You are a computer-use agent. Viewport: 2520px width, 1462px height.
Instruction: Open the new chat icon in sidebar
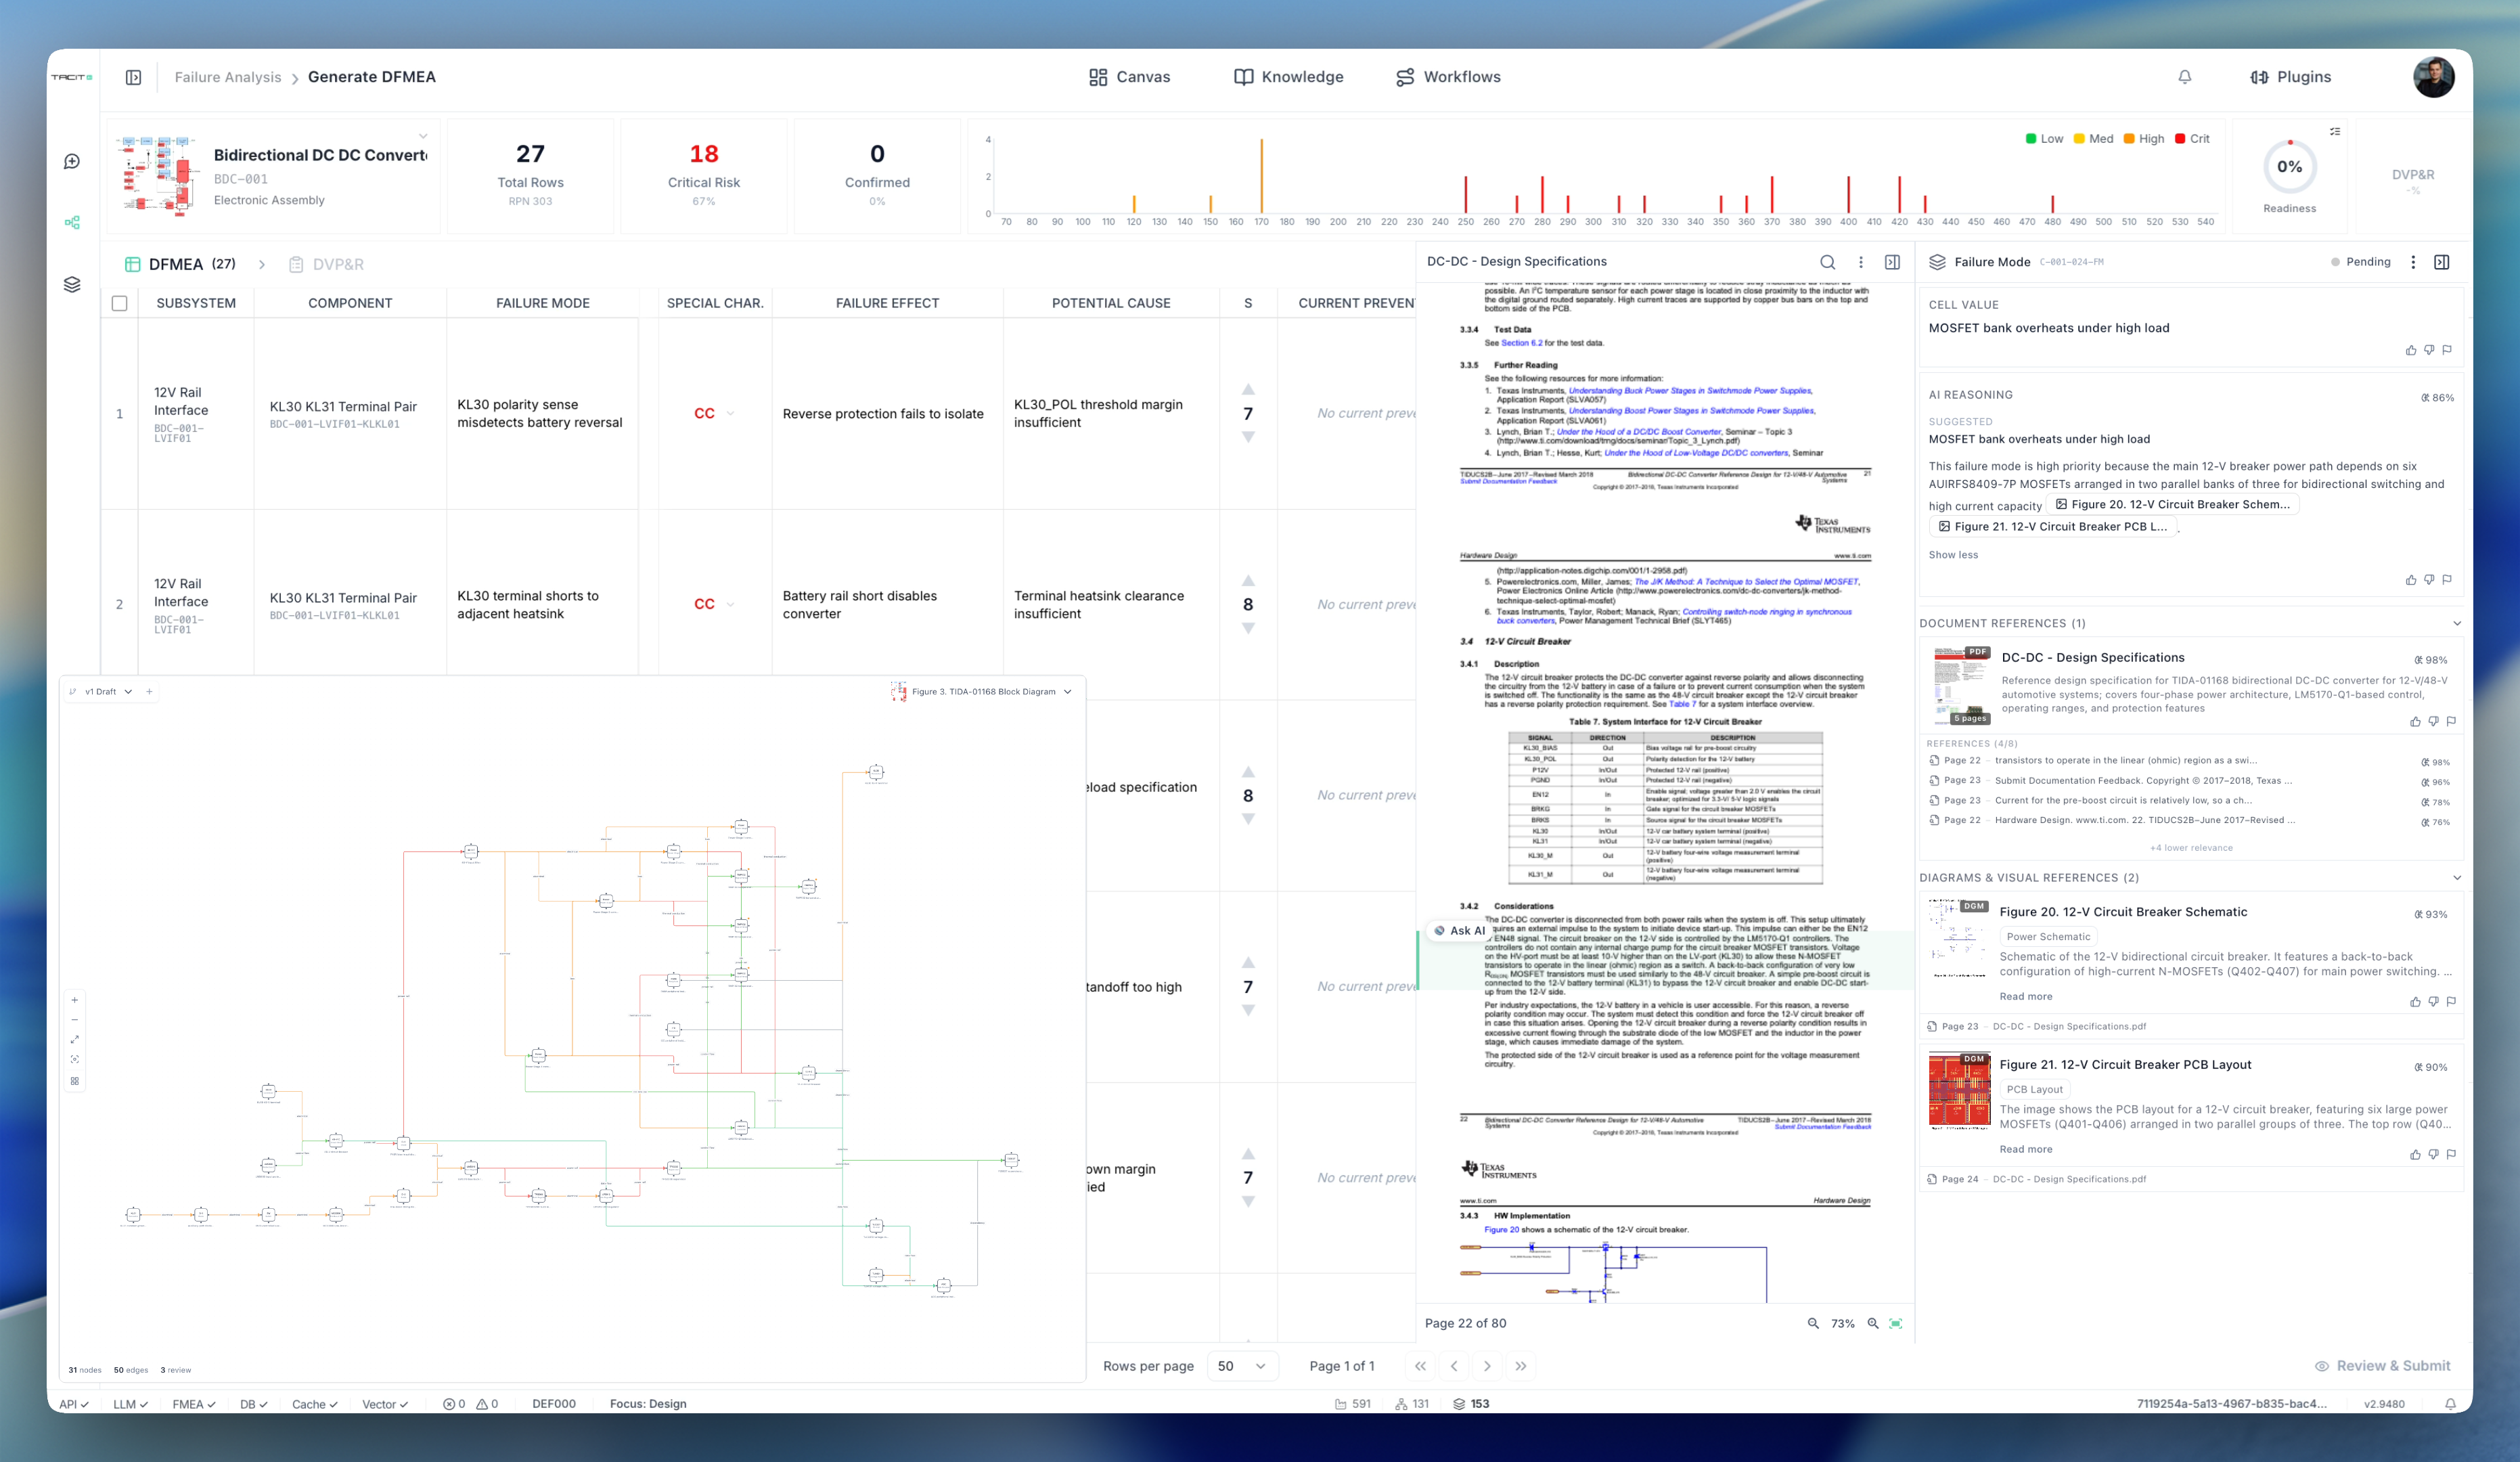pos(72,161)
